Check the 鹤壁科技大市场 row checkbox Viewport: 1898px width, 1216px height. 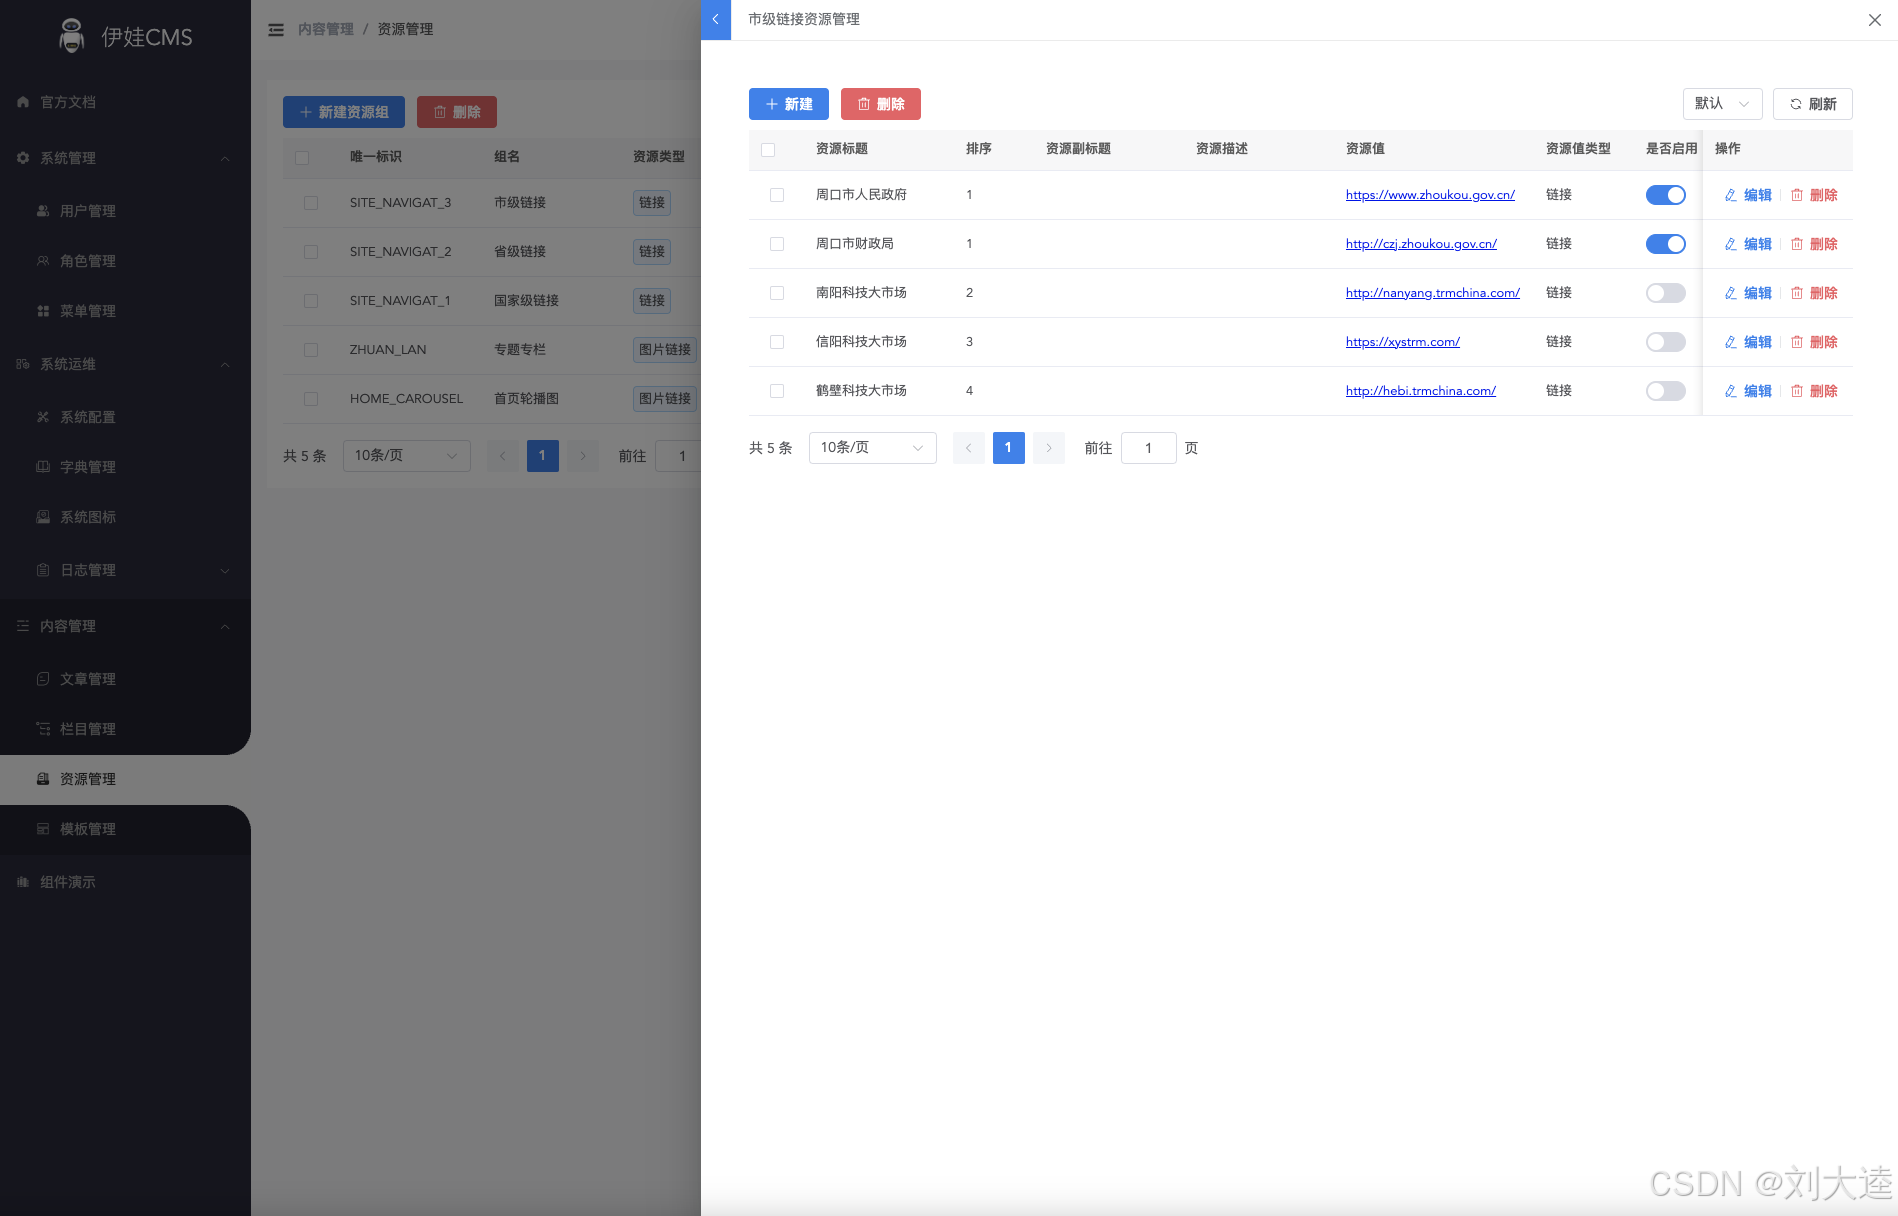pyautogui.click(x=777, y=391)
